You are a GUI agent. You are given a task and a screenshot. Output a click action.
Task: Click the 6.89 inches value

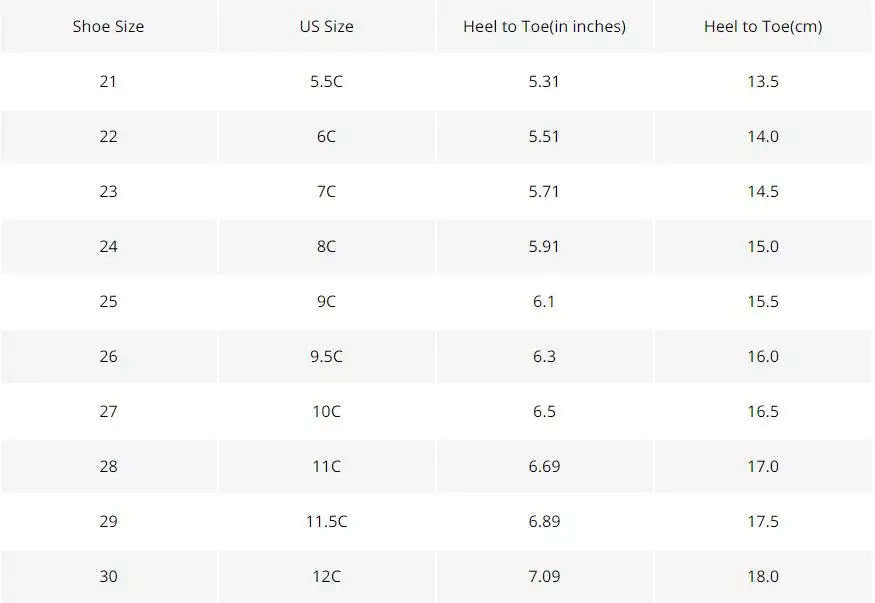coord(544,522)
